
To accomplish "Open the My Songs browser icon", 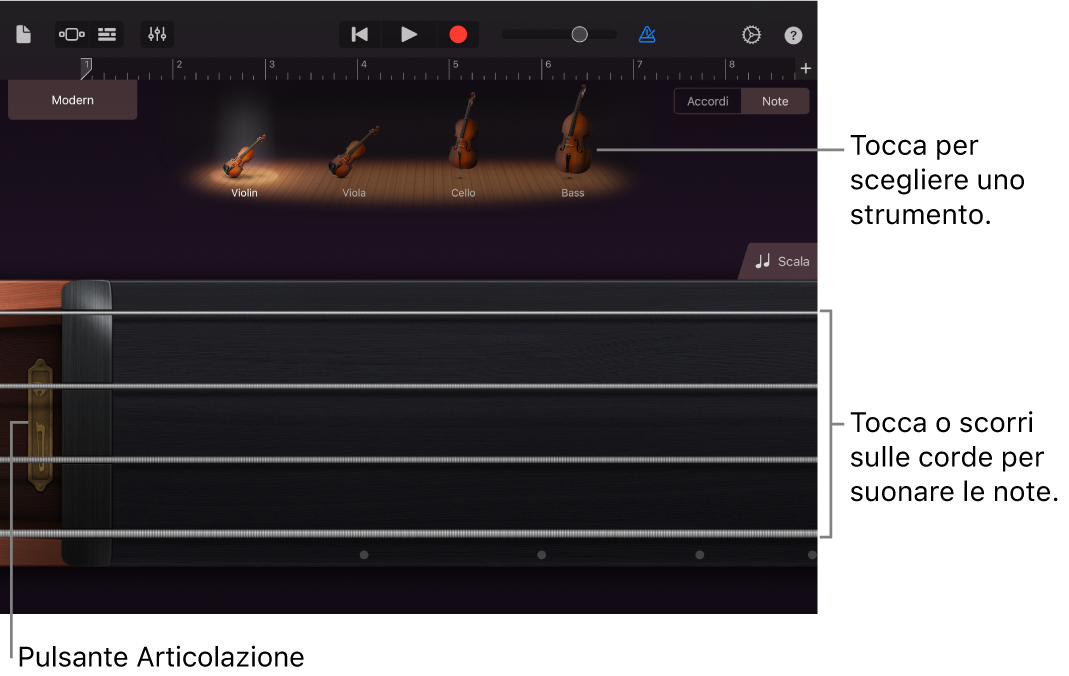I will (22, 34).
